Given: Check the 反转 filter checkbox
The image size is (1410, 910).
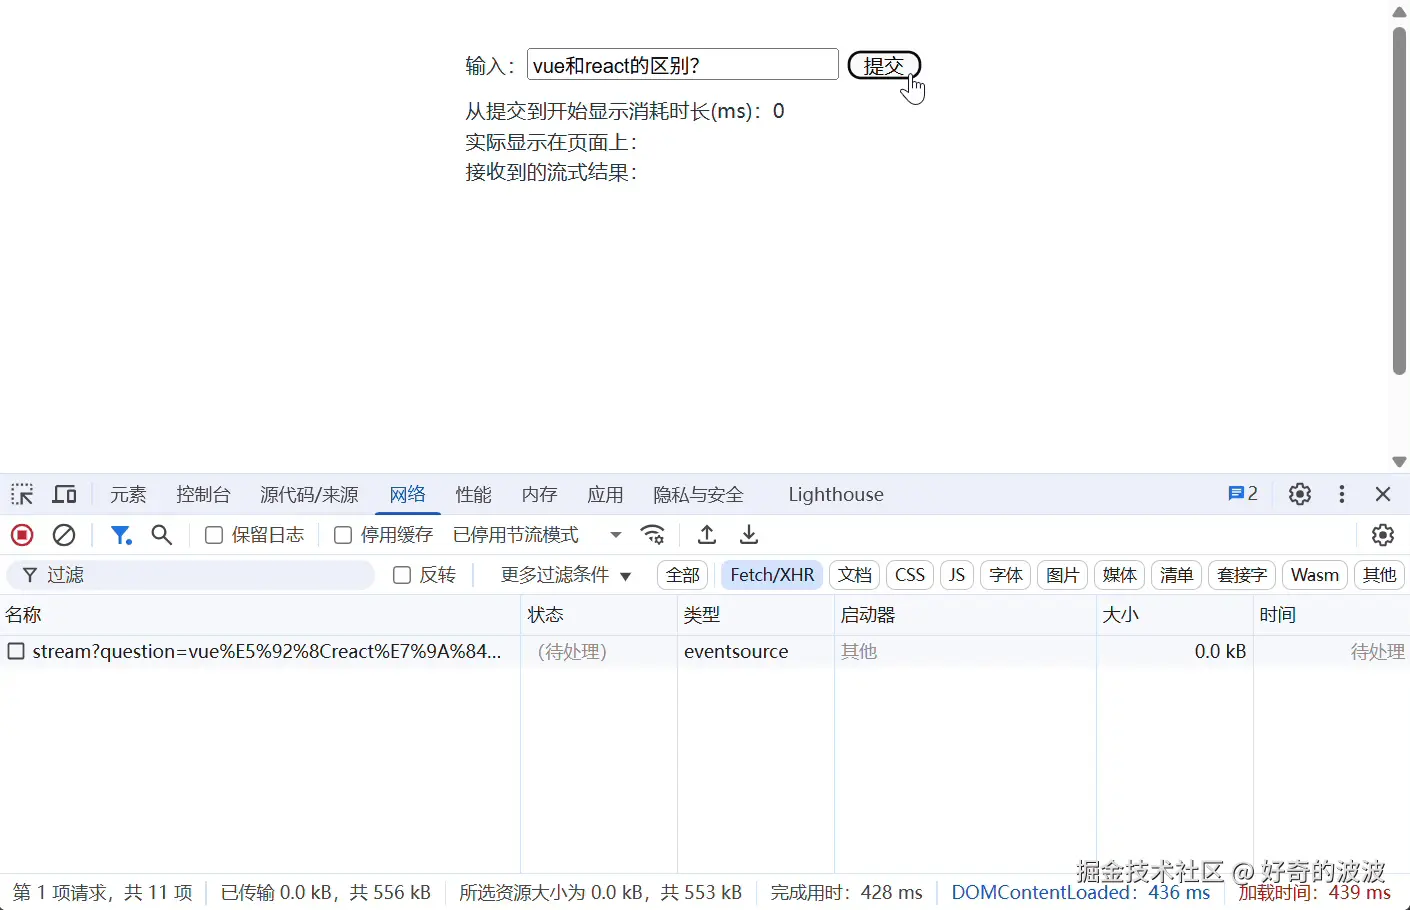Looking at the screenshot, I should point(401,574).
